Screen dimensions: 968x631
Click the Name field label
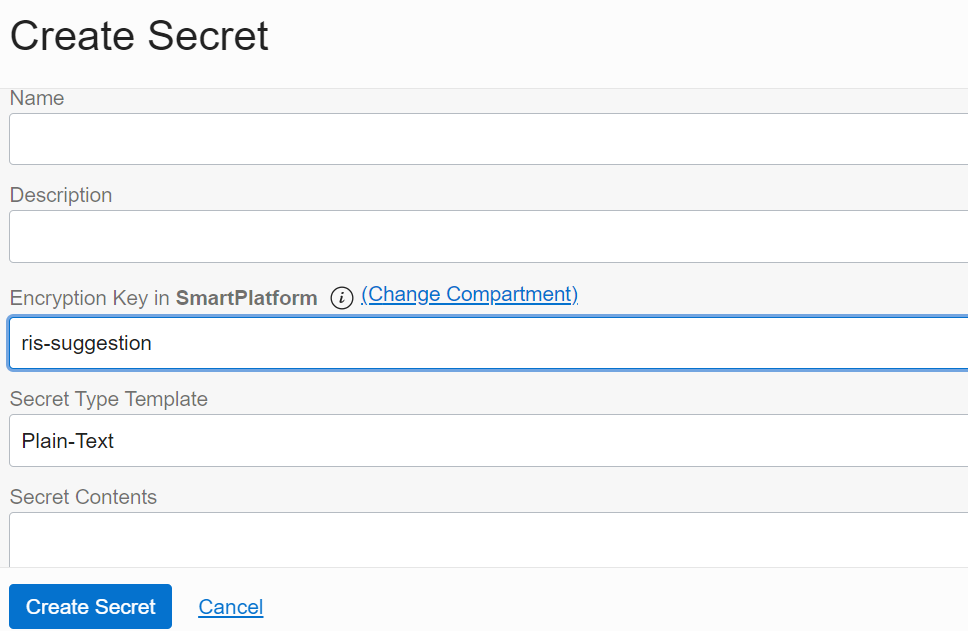point(36,98)
